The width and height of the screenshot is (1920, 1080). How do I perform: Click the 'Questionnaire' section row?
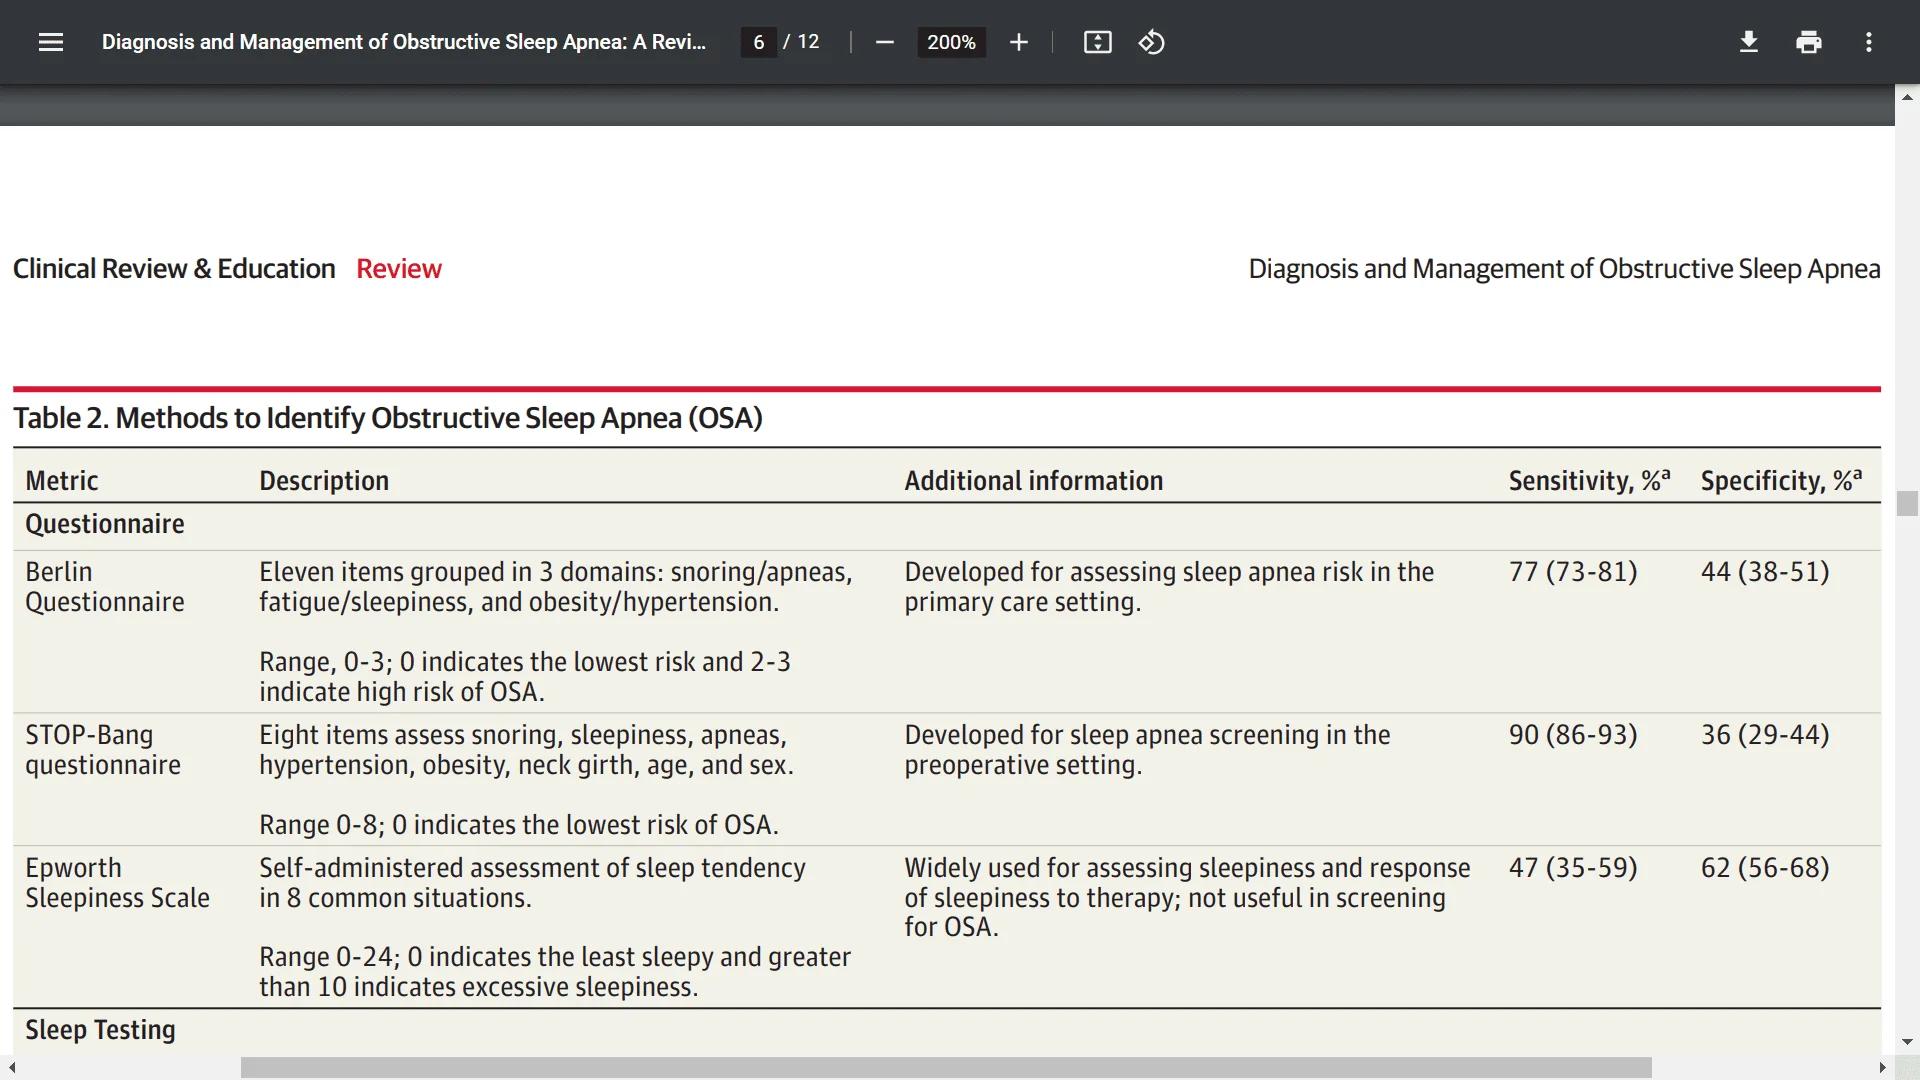(947, 525)
